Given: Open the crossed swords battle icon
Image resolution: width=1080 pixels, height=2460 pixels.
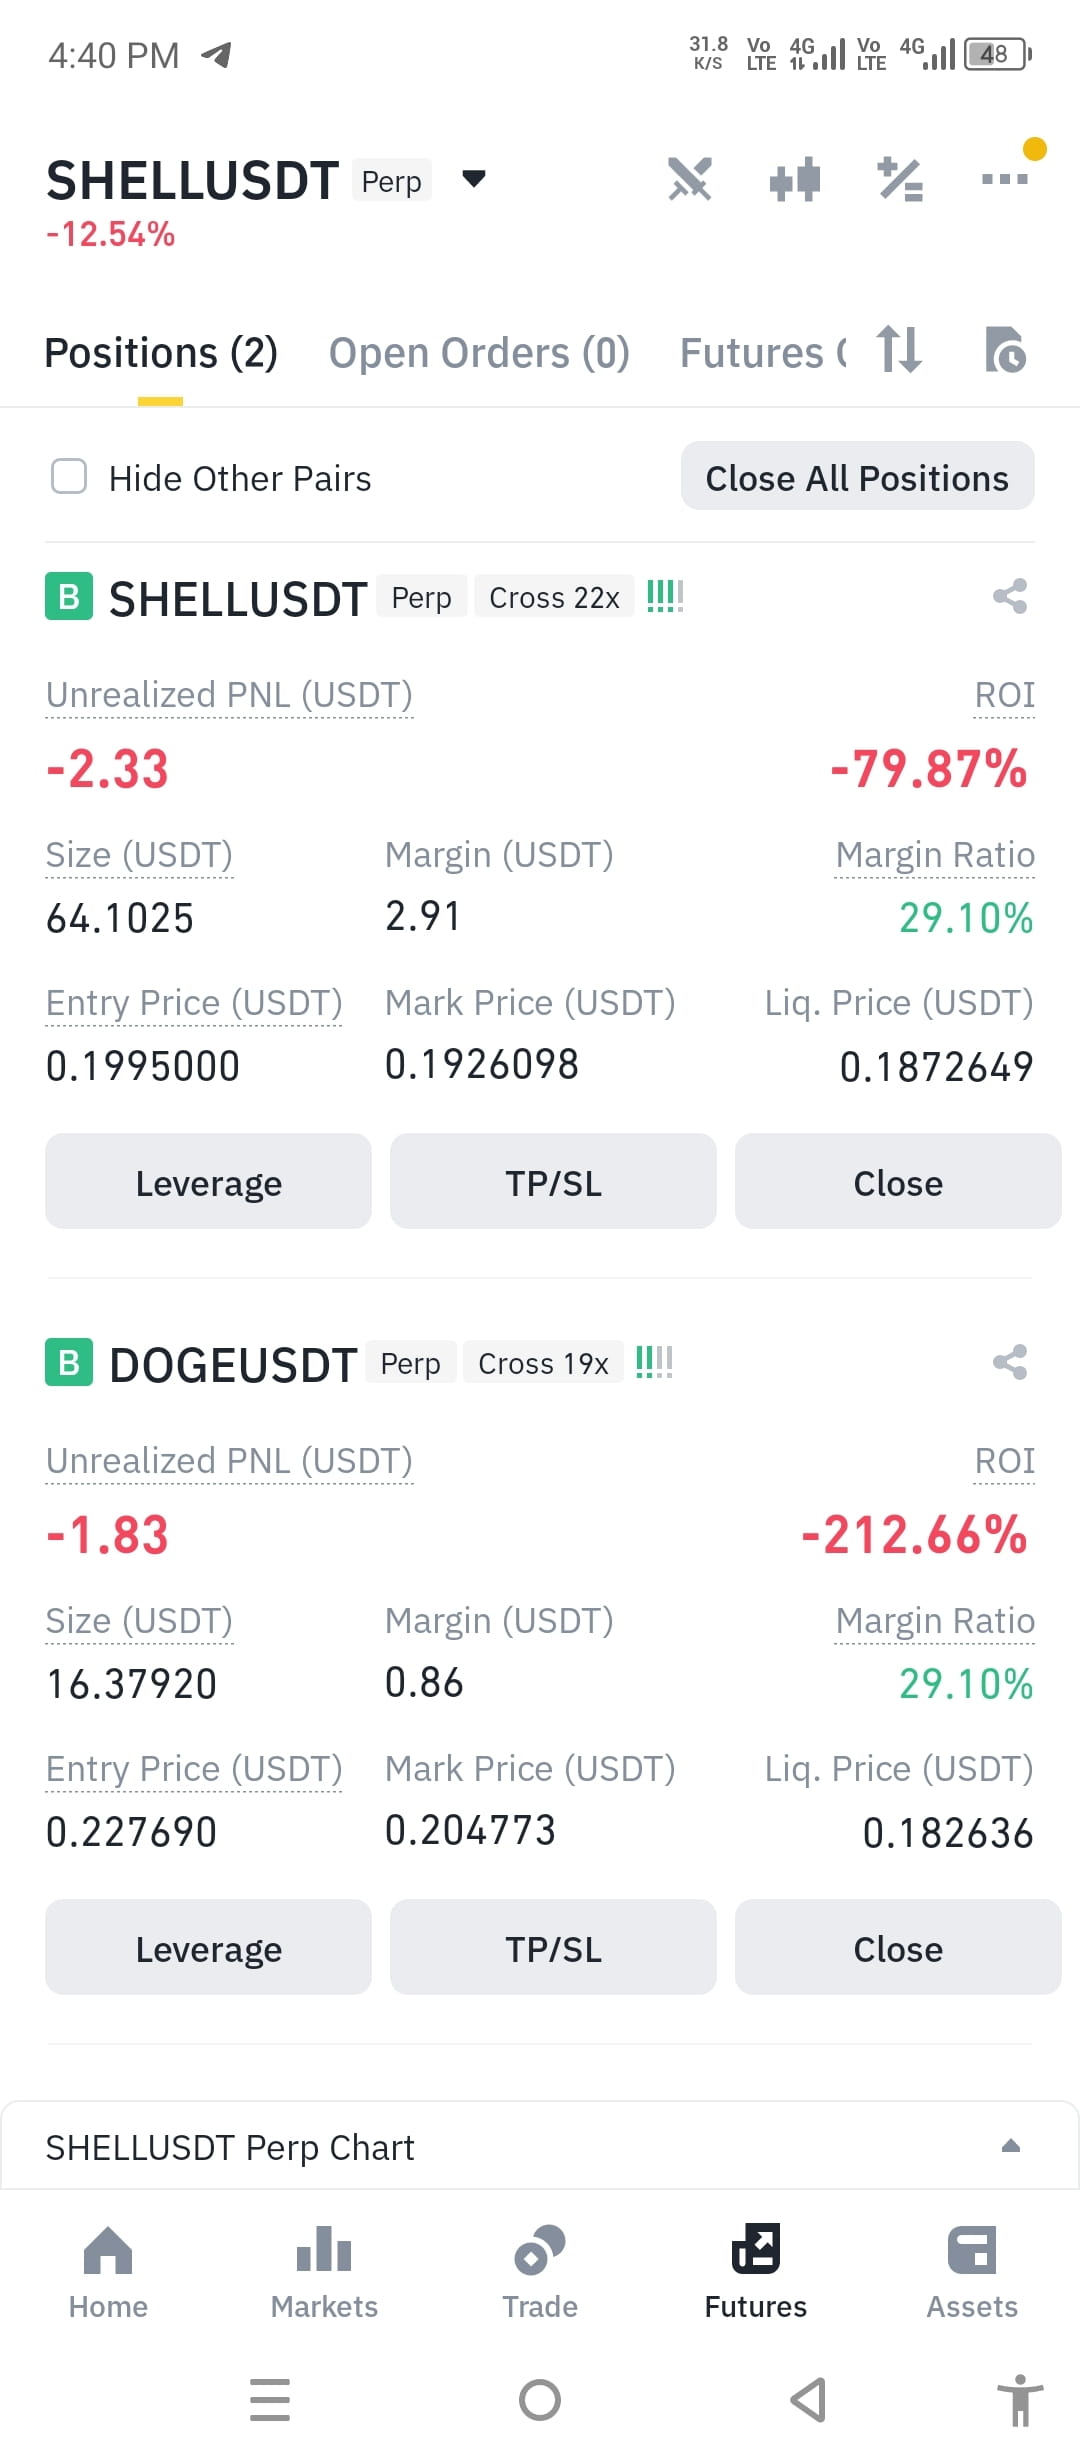Looking at the screenshot, I should (x=690, y=180).
